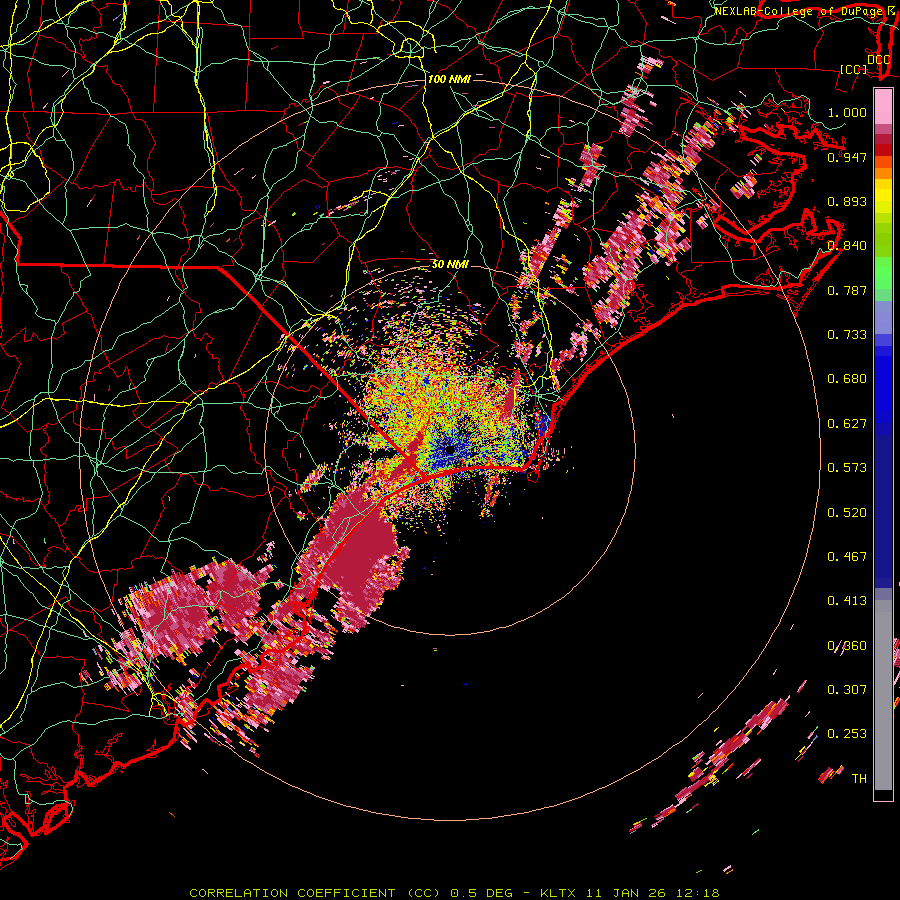Image resolution: width=900 pixels, height=900 pixels.
Task: Select the 0.680 scale value
Action: (x=847, y=379)
